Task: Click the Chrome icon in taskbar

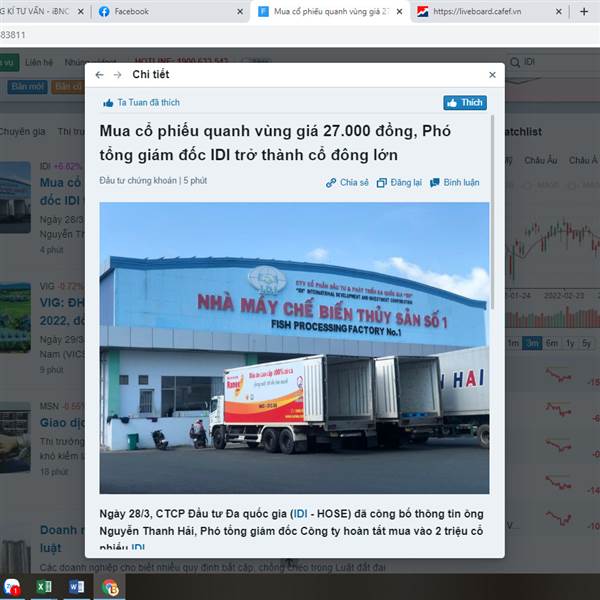Action: tap(110, 587)
